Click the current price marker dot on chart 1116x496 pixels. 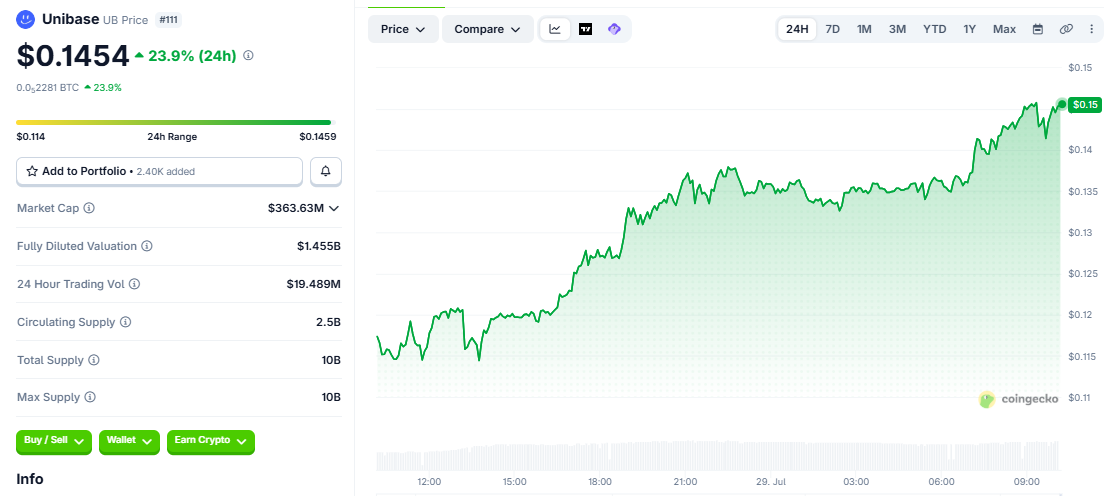[x=1062, y=105]
